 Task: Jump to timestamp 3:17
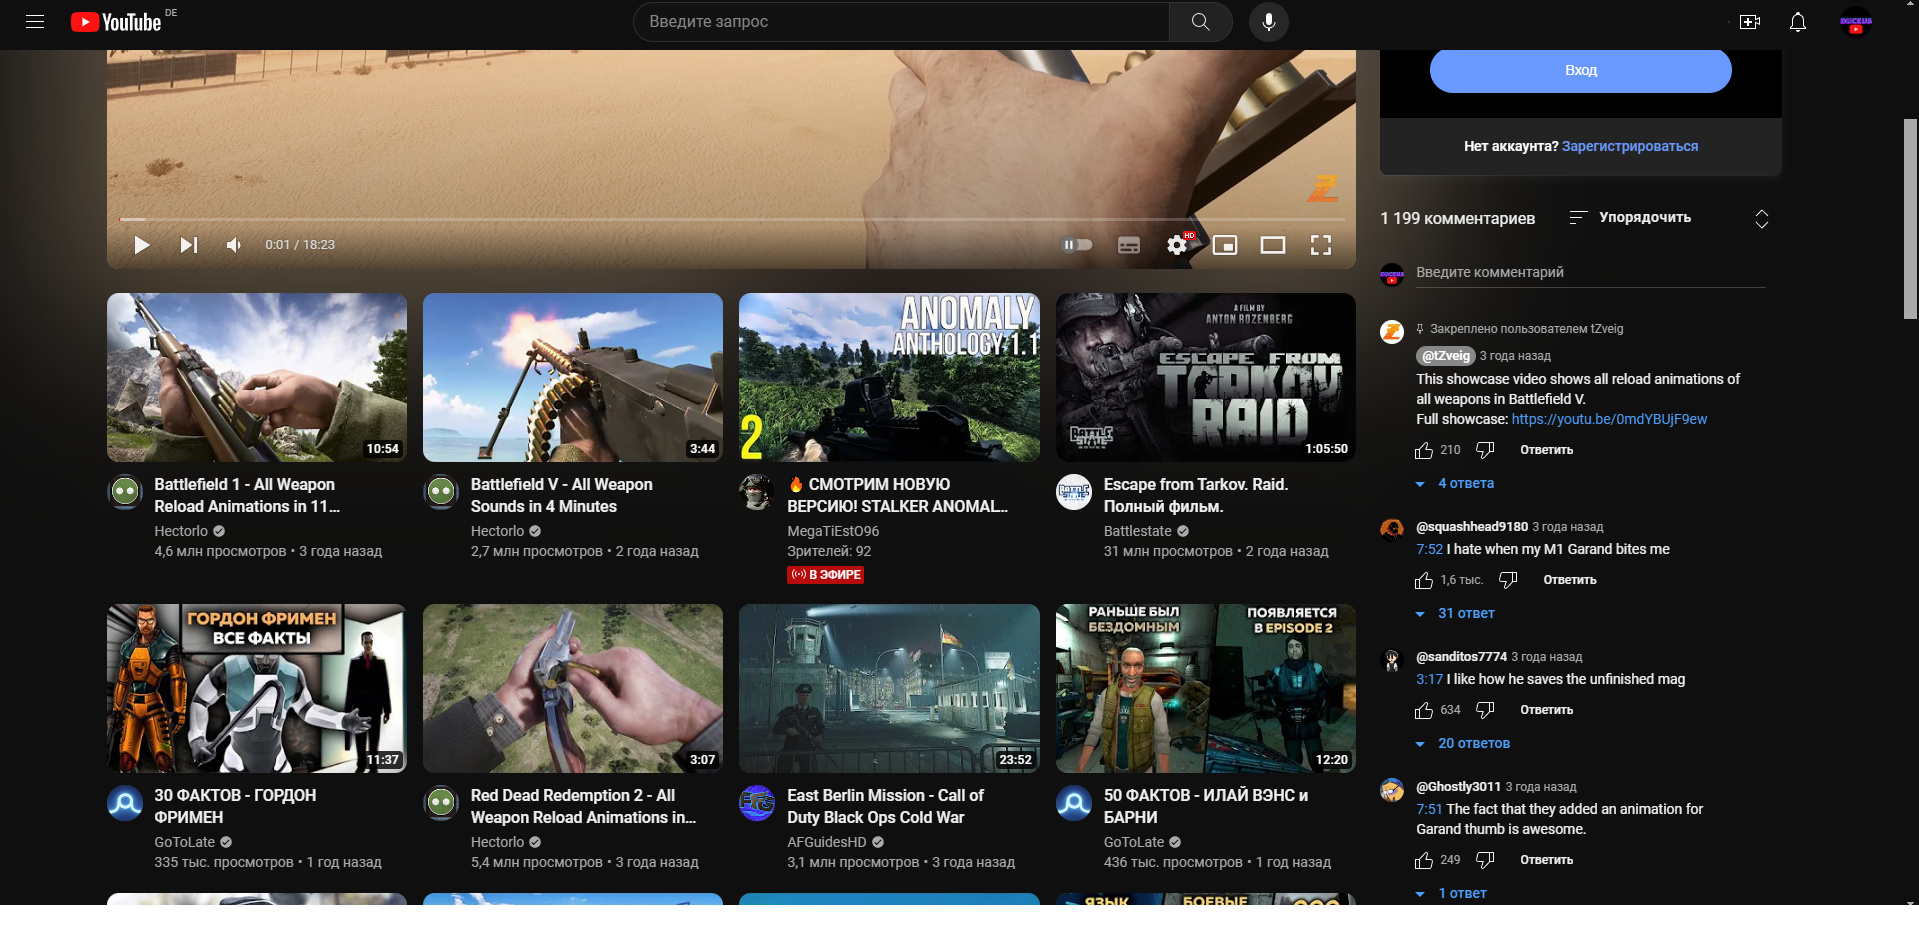1429,679
